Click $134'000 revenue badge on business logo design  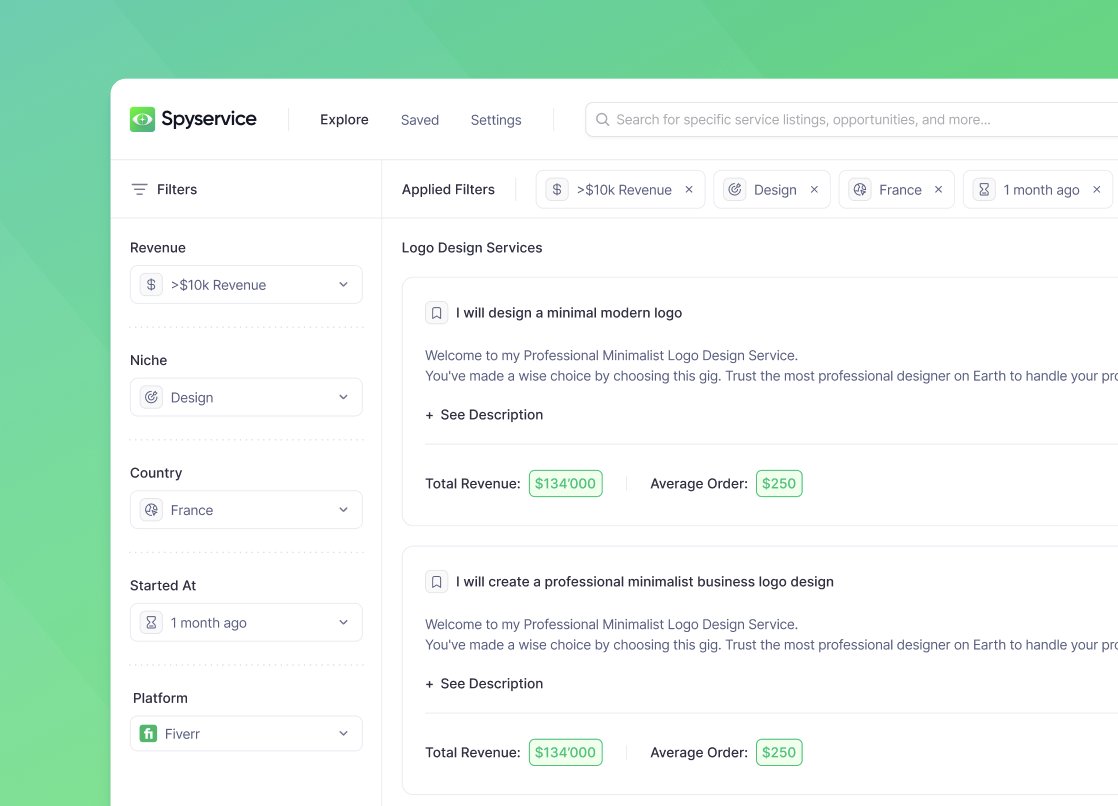tap(565, 752)
